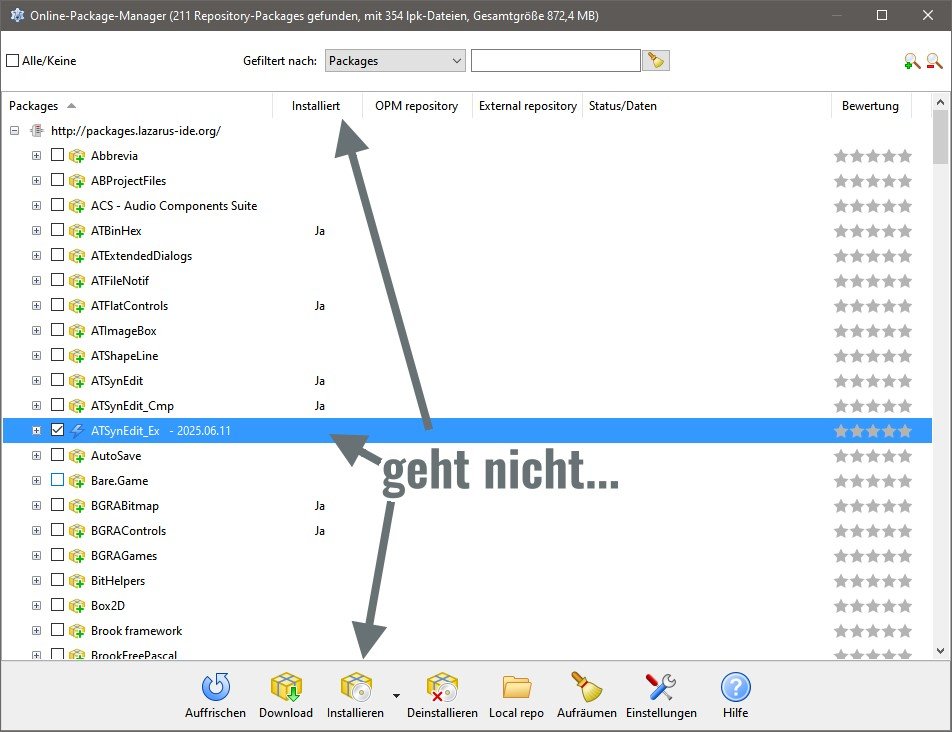Expand the ATSynEdit_Ex tree node

(36, 431)
